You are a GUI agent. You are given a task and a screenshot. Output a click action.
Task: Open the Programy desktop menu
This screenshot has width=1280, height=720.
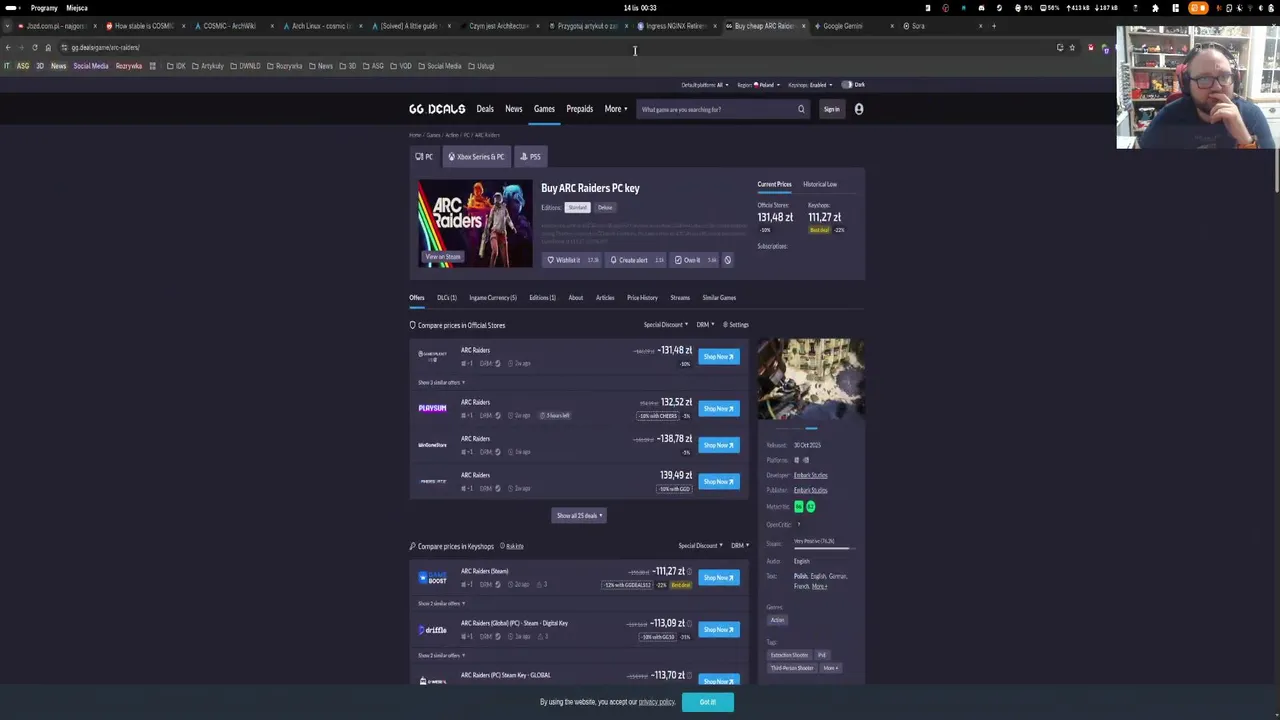tap(43, 8)
